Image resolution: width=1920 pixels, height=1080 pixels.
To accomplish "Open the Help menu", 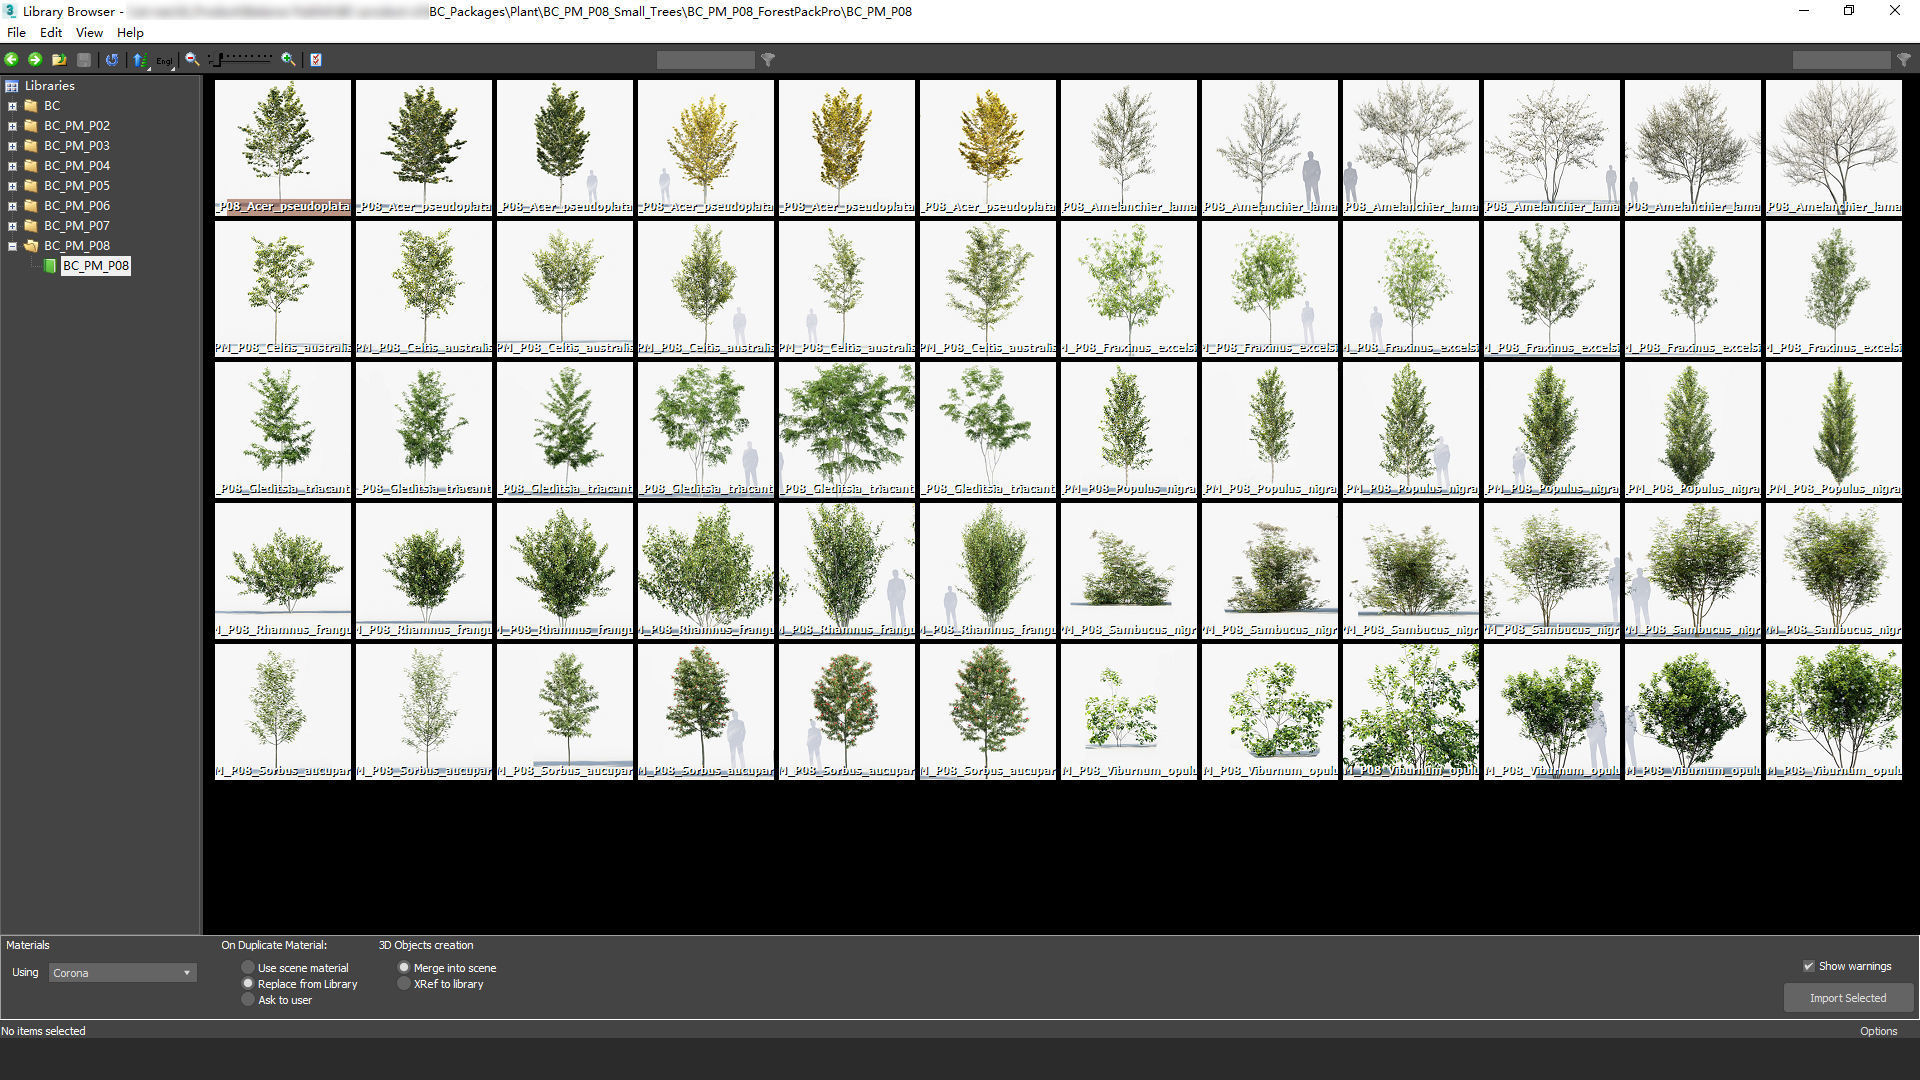I will click(130, 32).
